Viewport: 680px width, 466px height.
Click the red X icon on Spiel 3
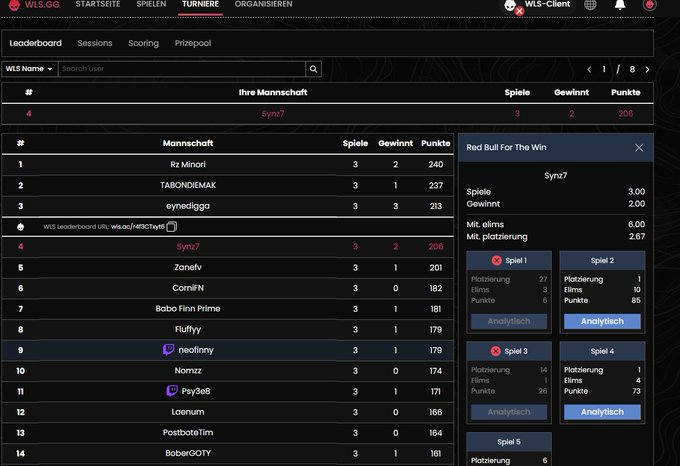tap(496, 351)
